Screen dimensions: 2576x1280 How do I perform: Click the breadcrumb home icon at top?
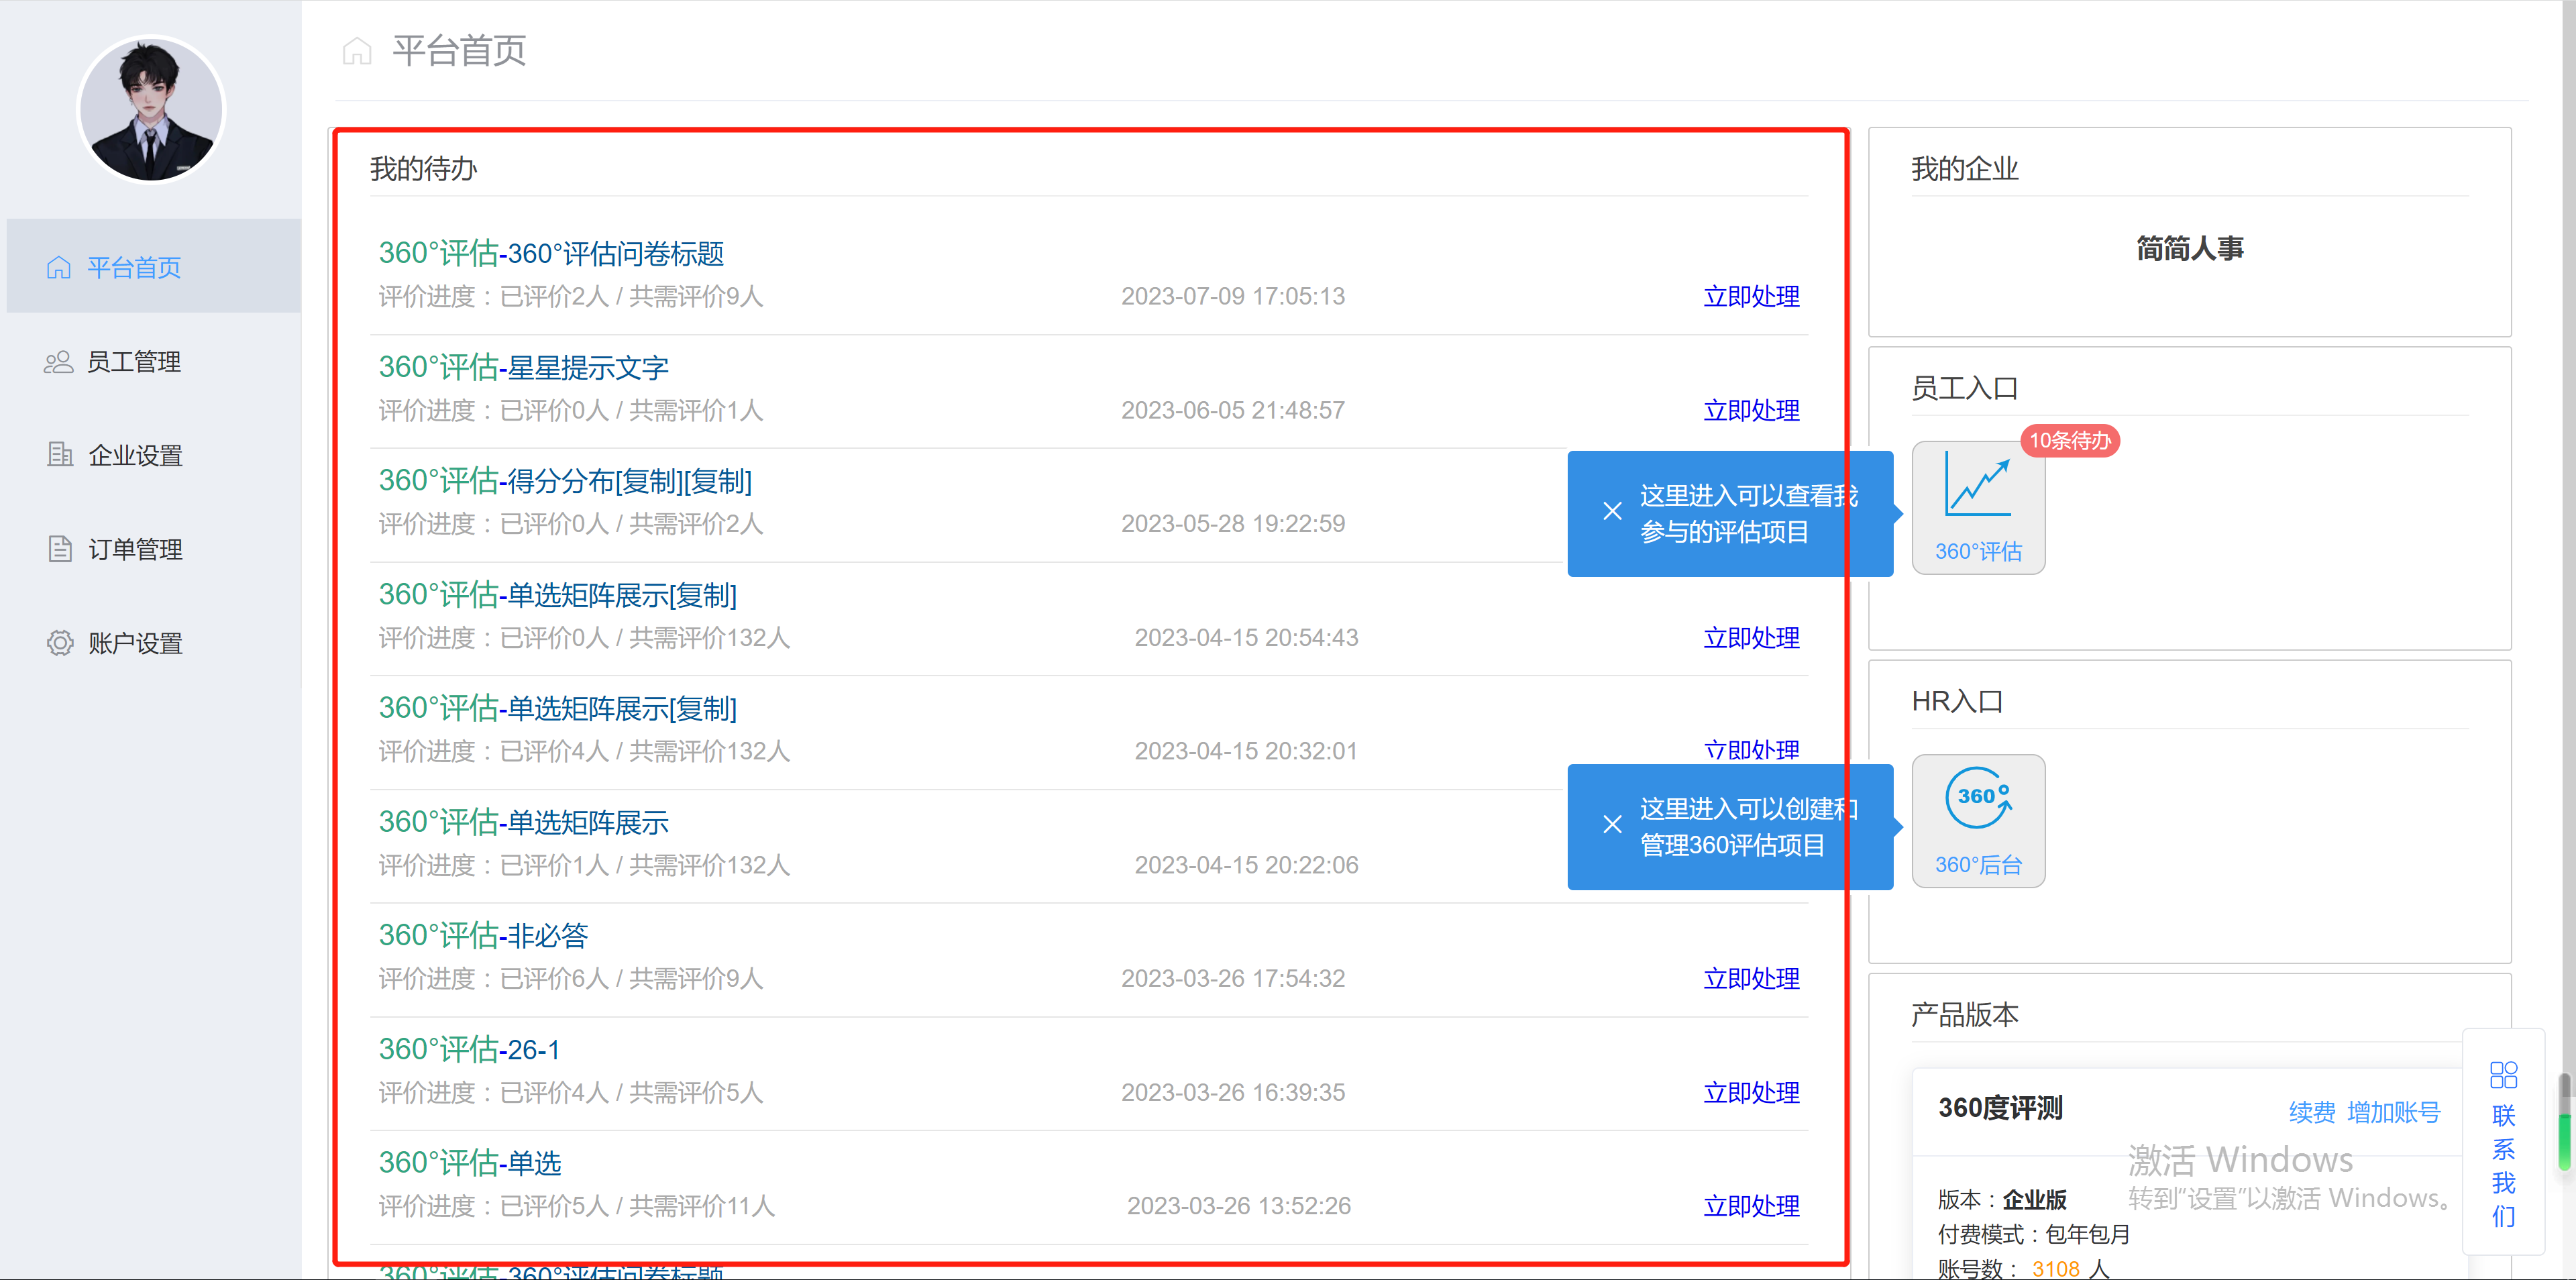click(357, 51)
